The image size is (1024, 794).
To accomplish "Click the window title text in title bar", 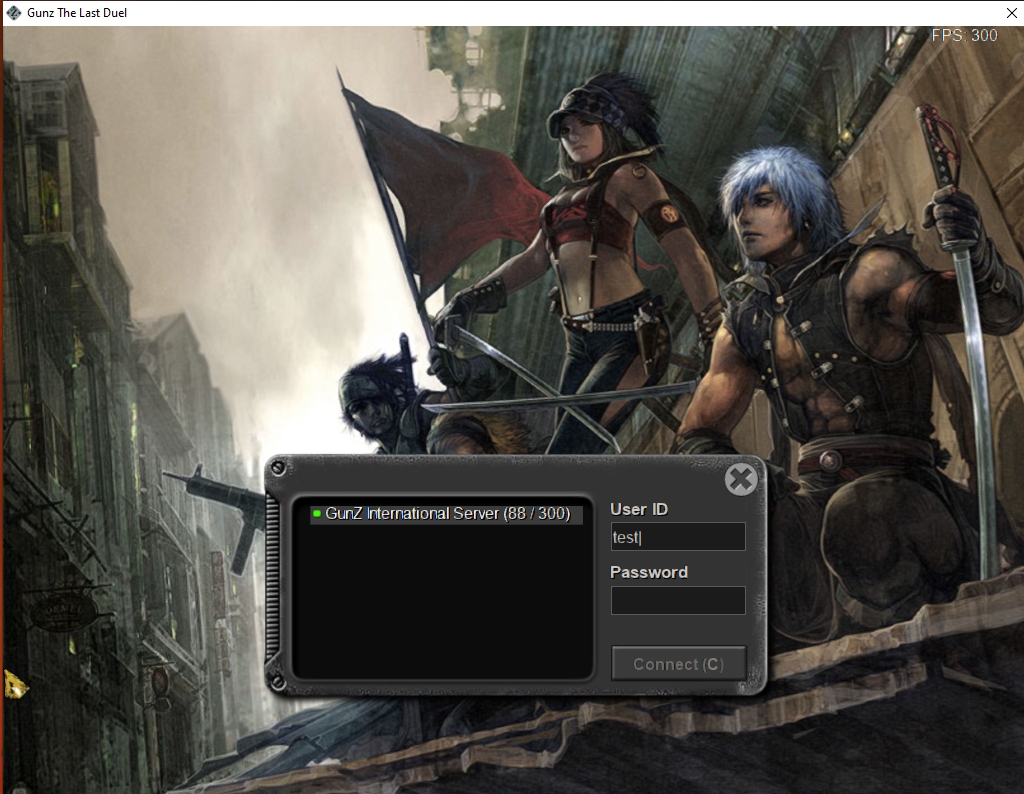I will pos(77,13).
